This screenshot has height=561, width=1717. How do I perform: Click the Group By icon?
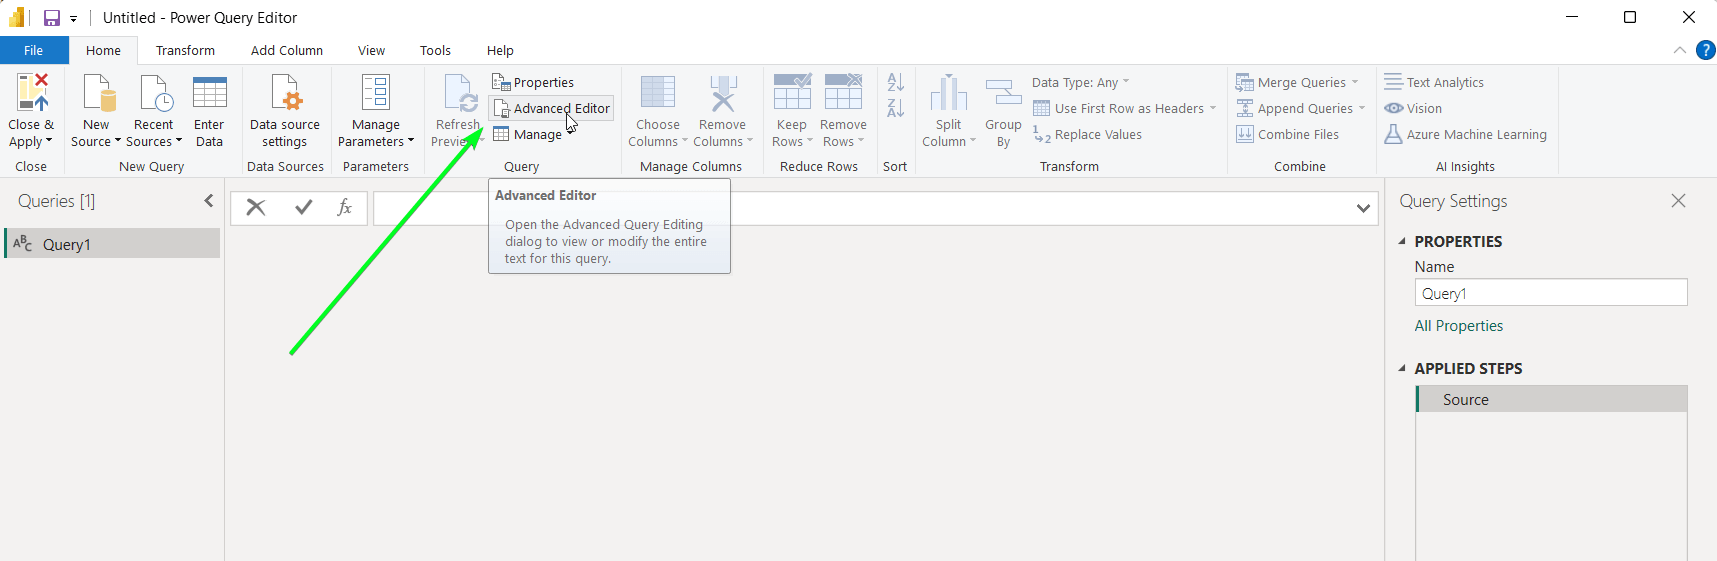(x=1003, y=92)
